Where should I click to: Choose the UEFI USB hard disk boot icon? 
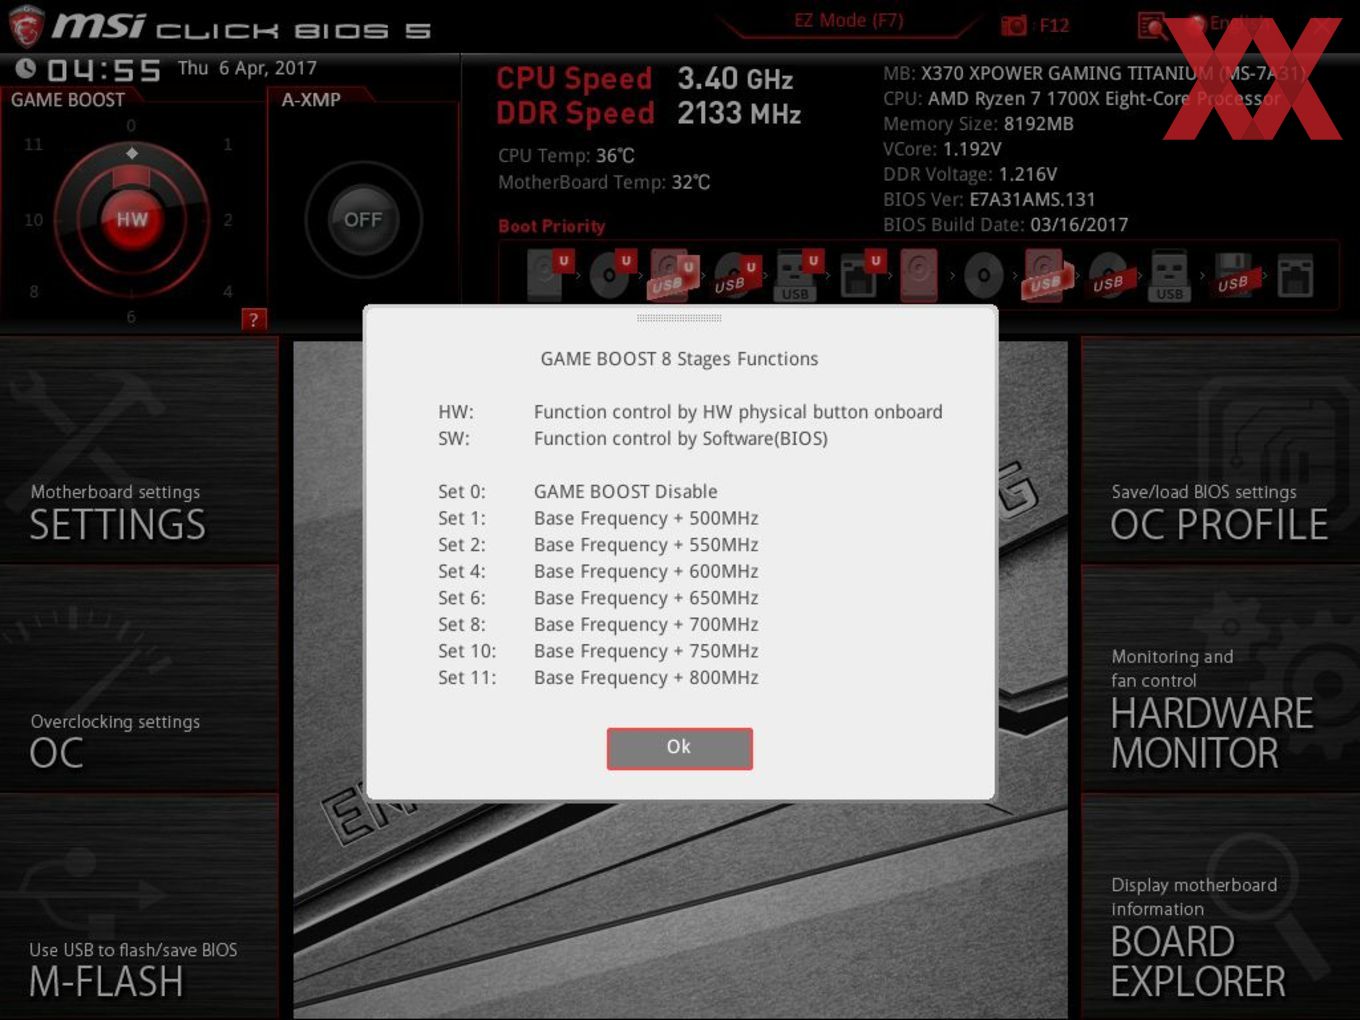point(673,275)
